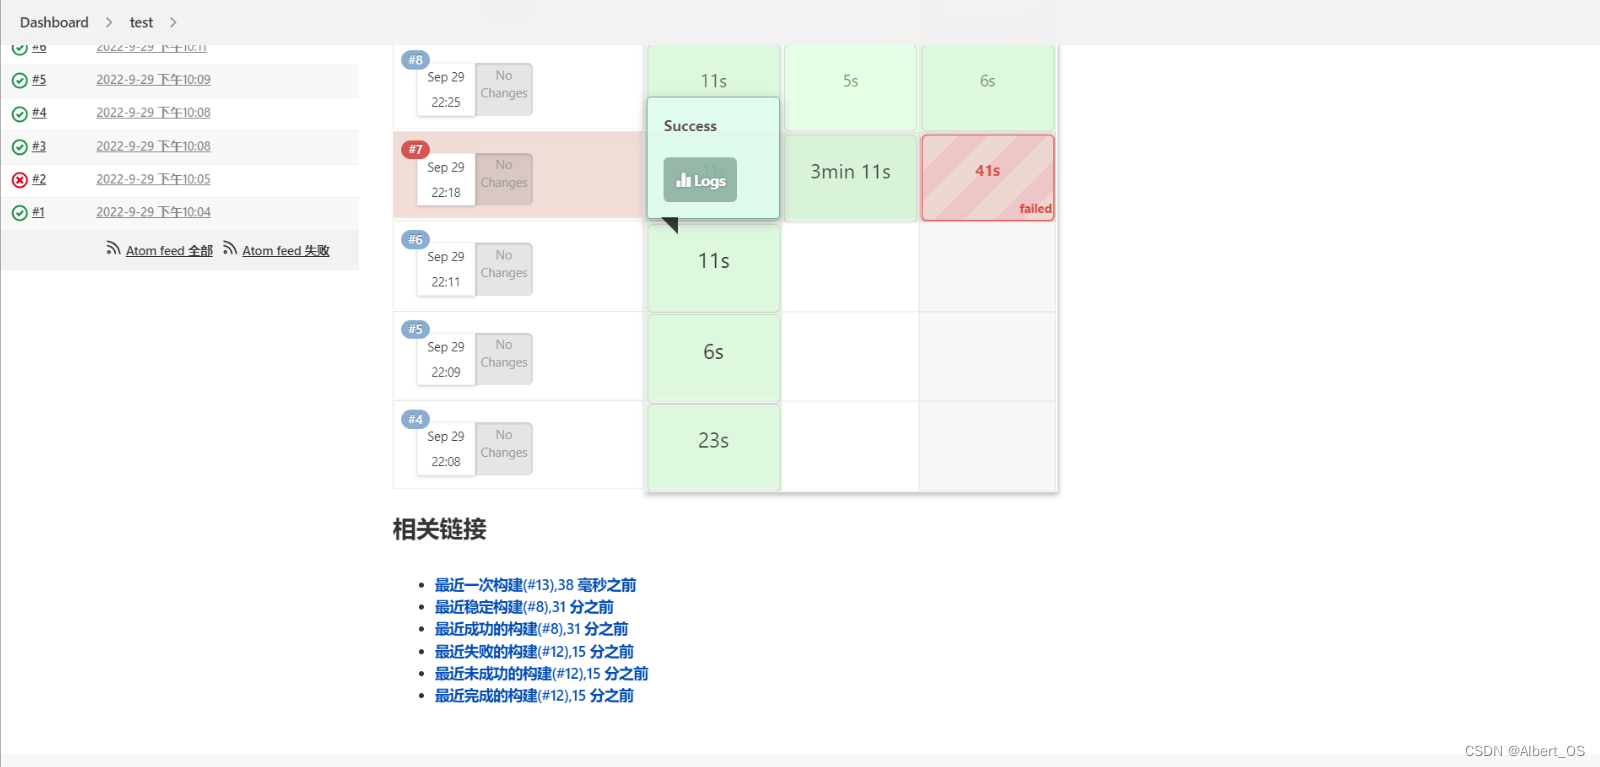This screenshot has width=1600, height=767.
Task: Expand the chevron after Dashboard breadcrumb
Action: (109, 22)
